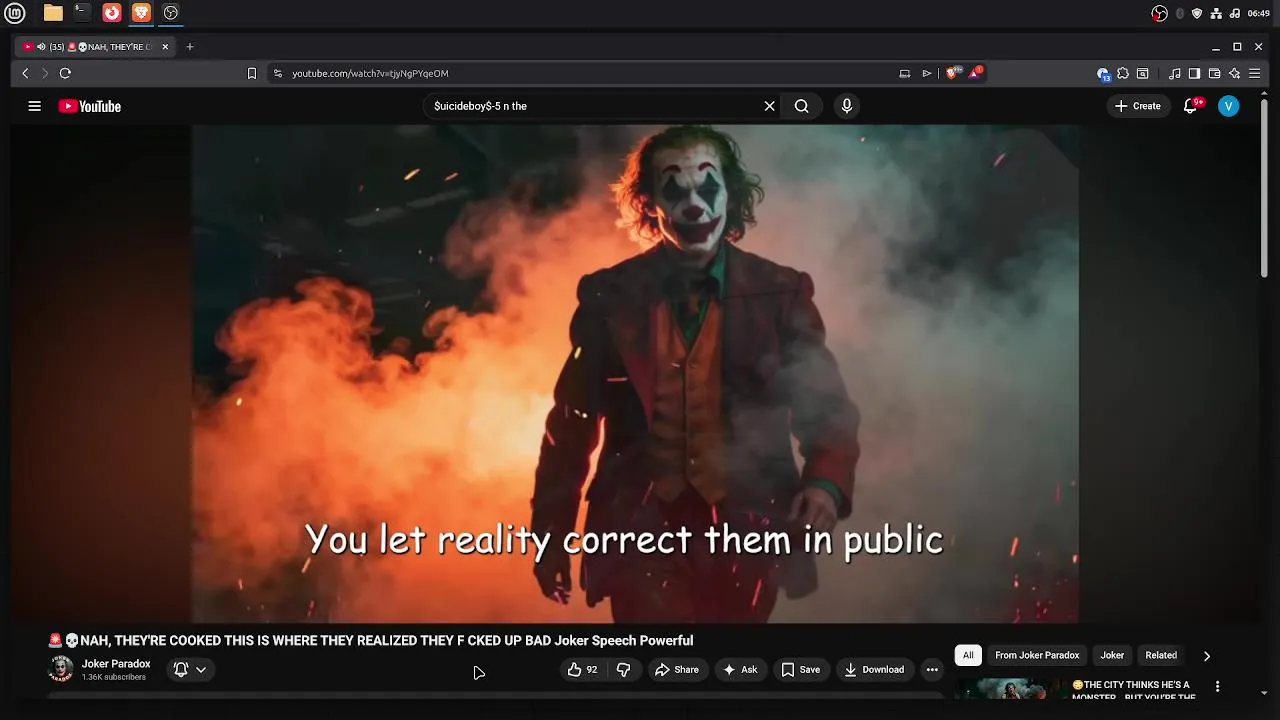Open site settings icon in address bar

click(278, 73)
